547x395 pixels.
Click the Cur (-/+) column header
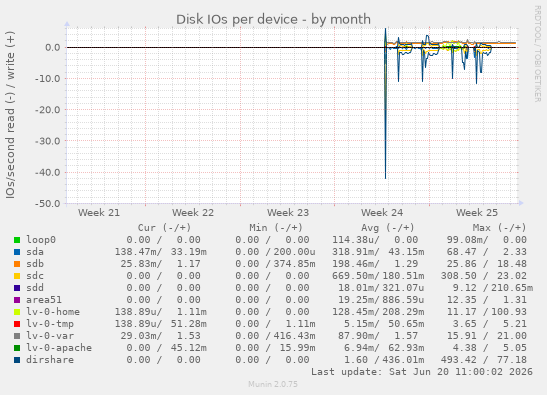click(164, 228)
